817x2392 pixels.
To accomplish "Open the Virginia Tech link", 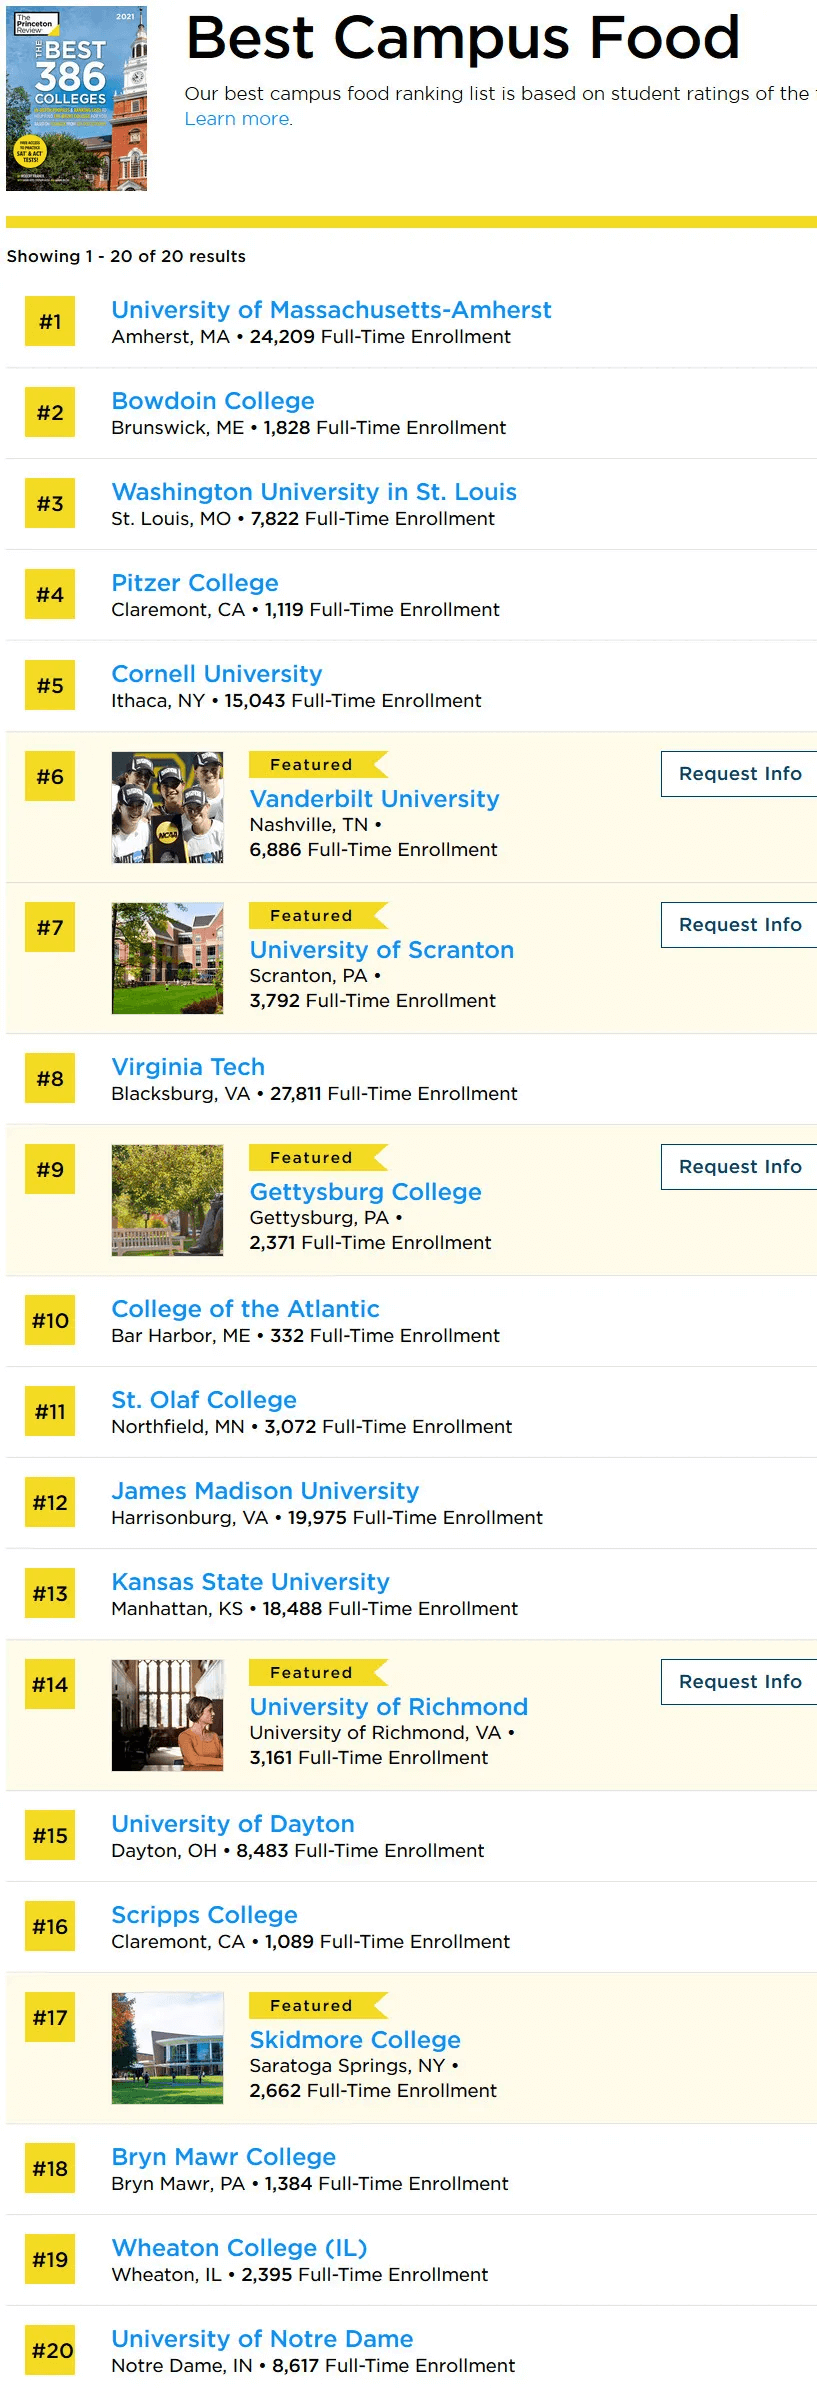I will (x=188, y=1067).
